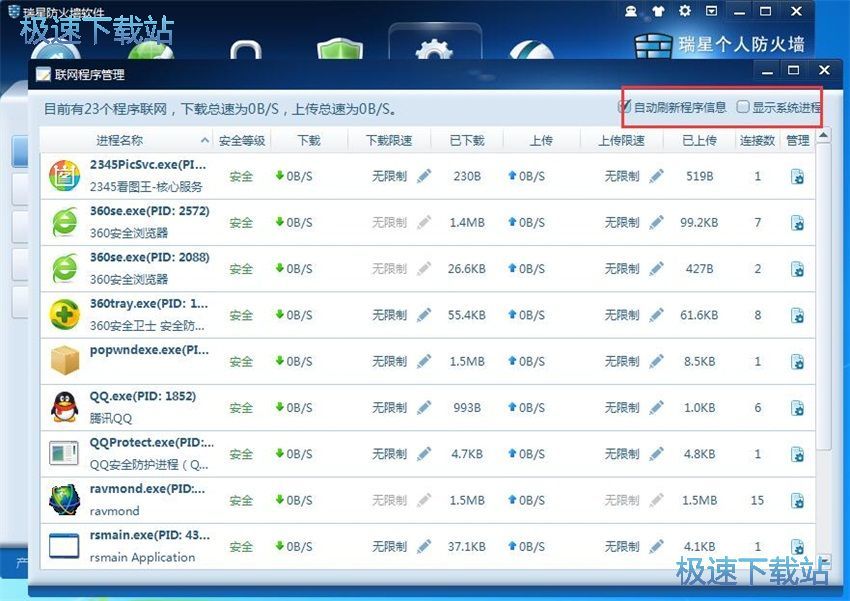Select the 360se.exe(PID: 2572) row name
This screenshot has width=850, height=601.
click(150, 211)
